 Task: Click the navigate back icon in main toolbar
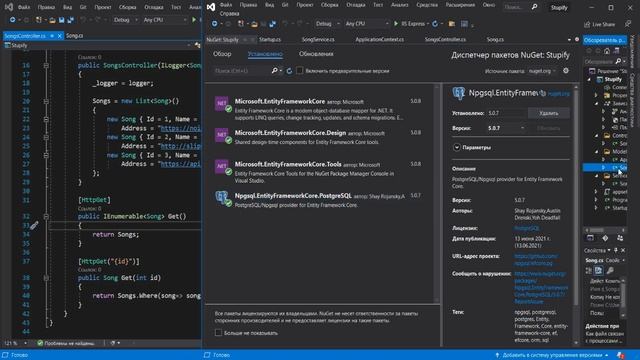point(214,24)
